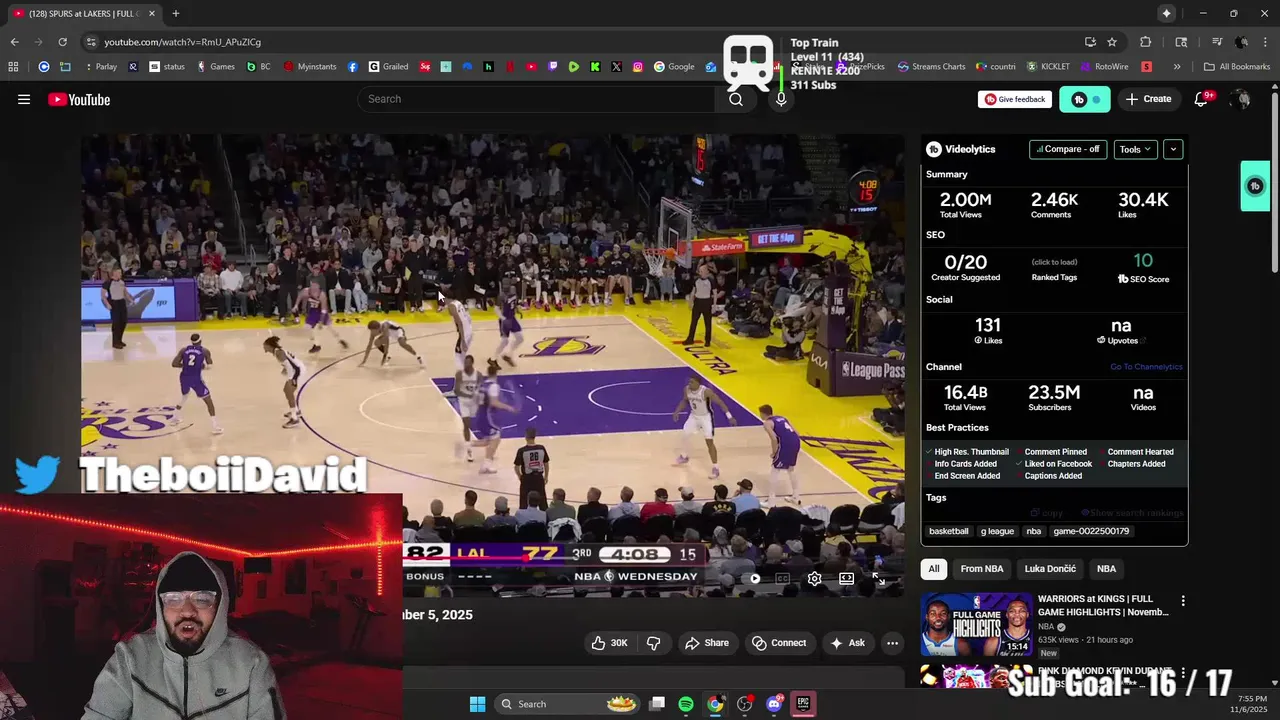1280x720 pixels.
Task: Toggle the TubeBuddy button in YouTube header
Action: [x=1084, y=99]
